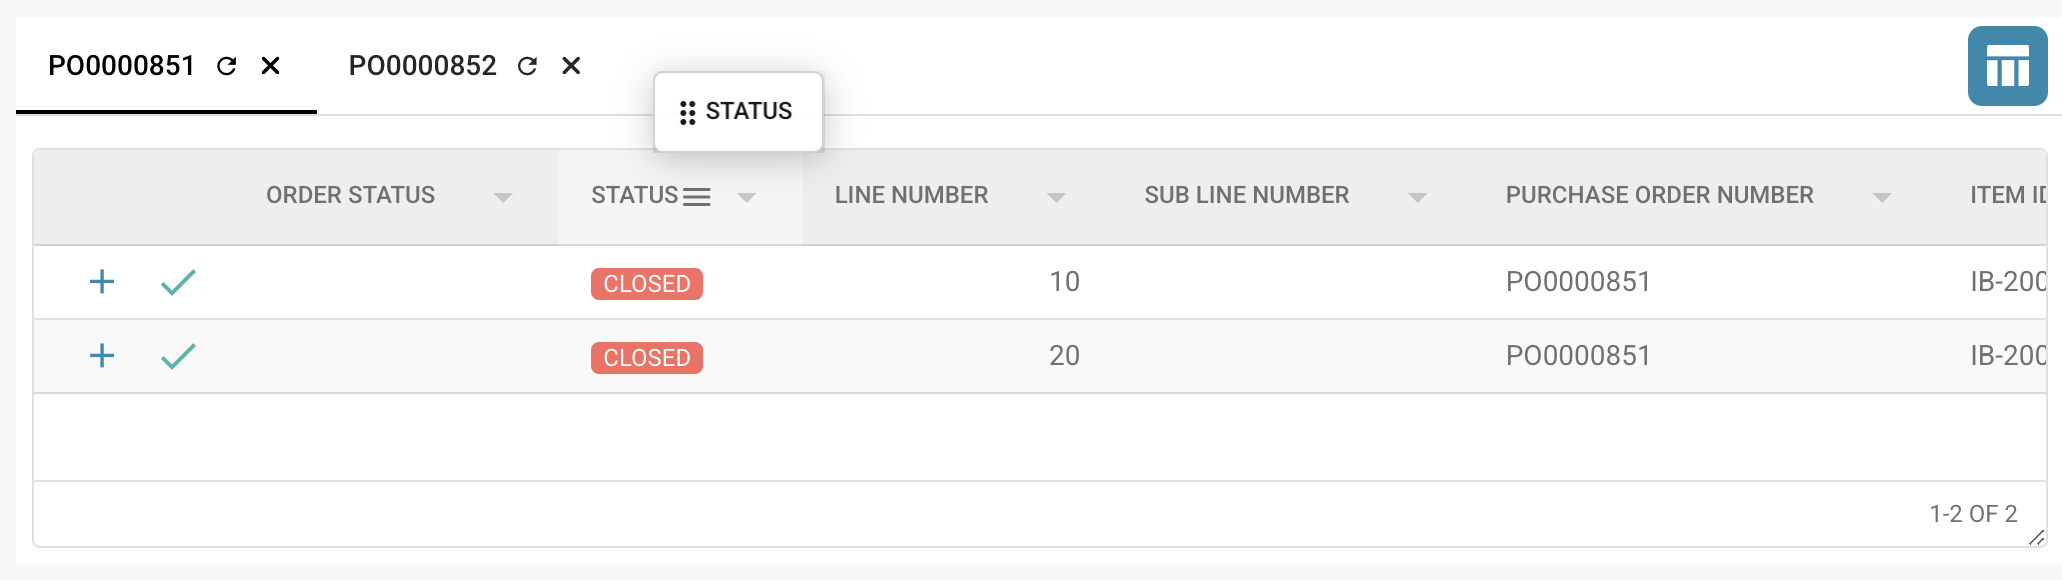Open the SUB LINE NUMBER column dropdown
The image size is (2062, 580).
tap(1417, 198)
